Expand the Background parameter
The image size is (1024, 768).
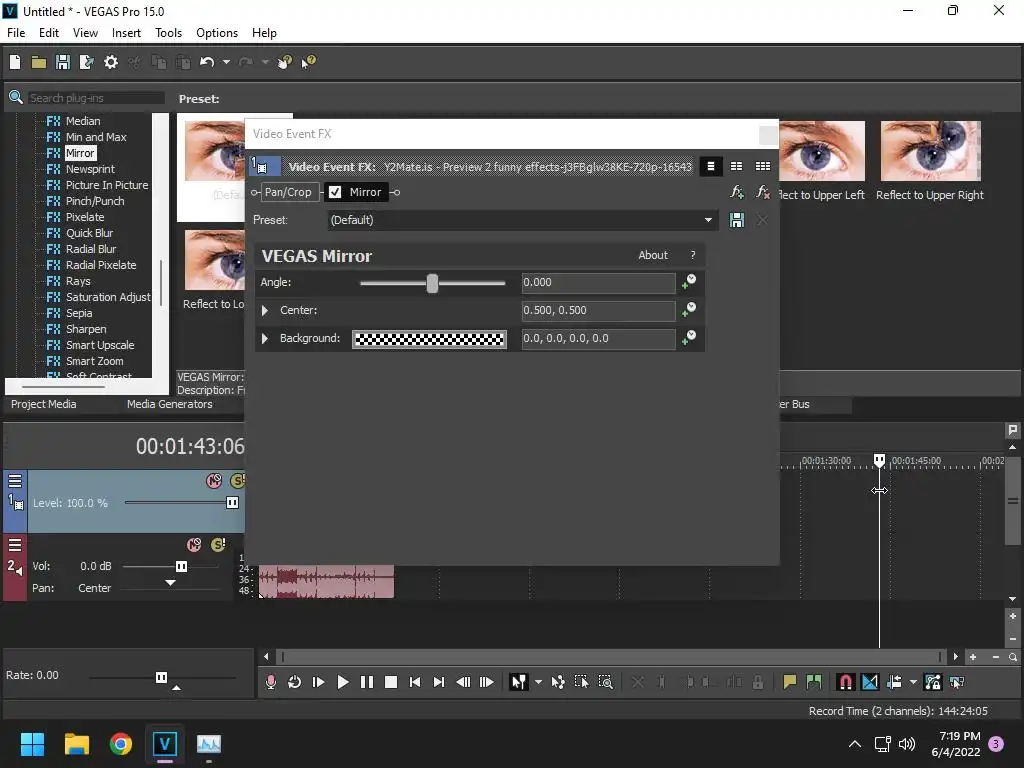(265, 338)
